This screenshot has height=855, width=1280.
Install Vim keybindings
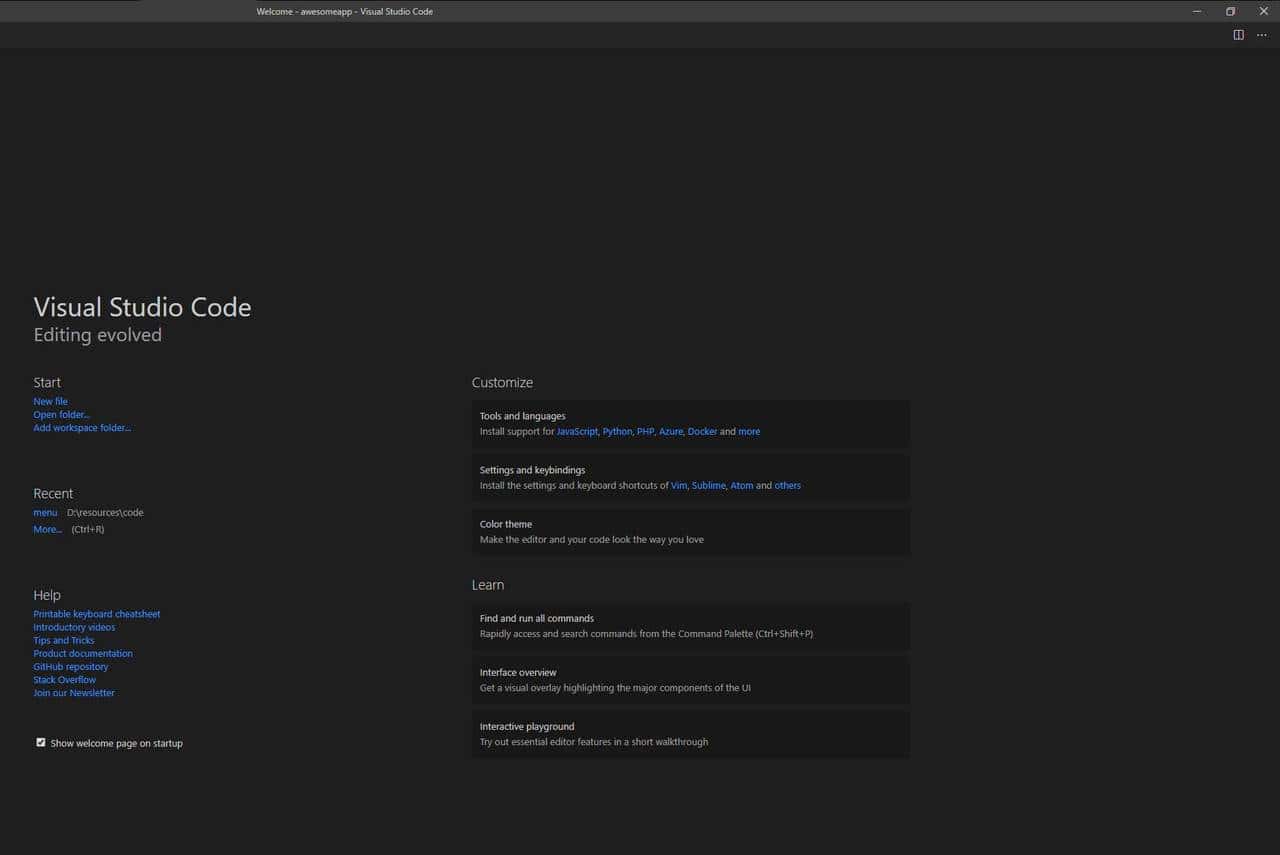(x=679, y=486)
